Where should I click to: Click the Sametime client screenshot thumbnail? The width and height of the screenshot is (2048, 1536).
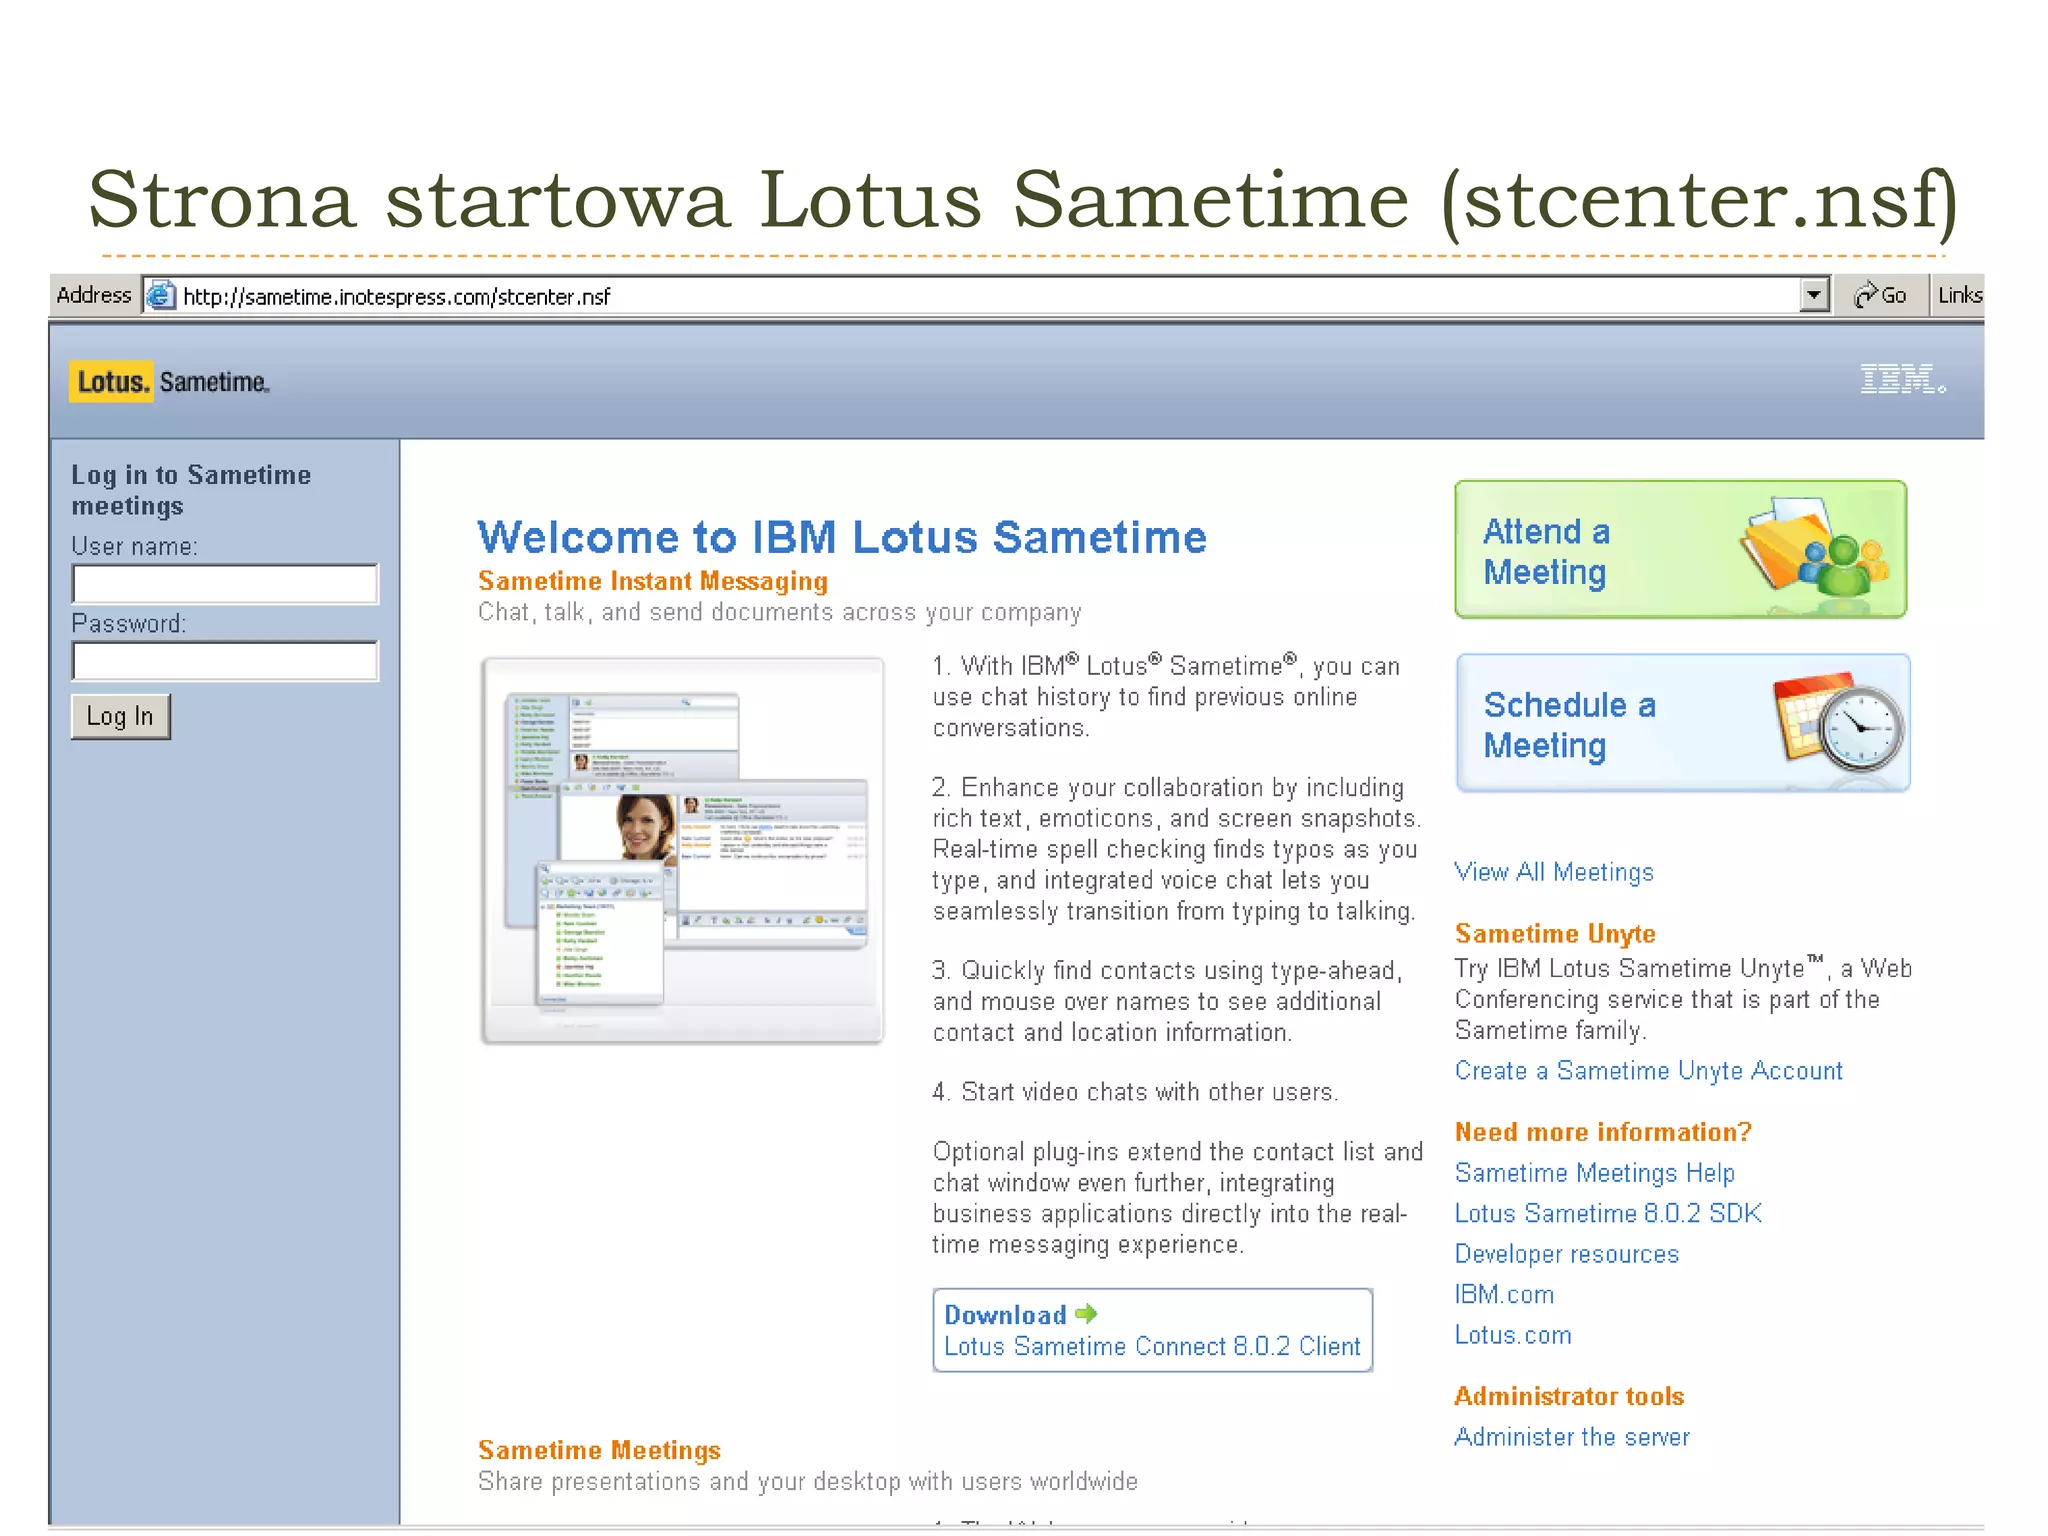(x=682, y=851)
